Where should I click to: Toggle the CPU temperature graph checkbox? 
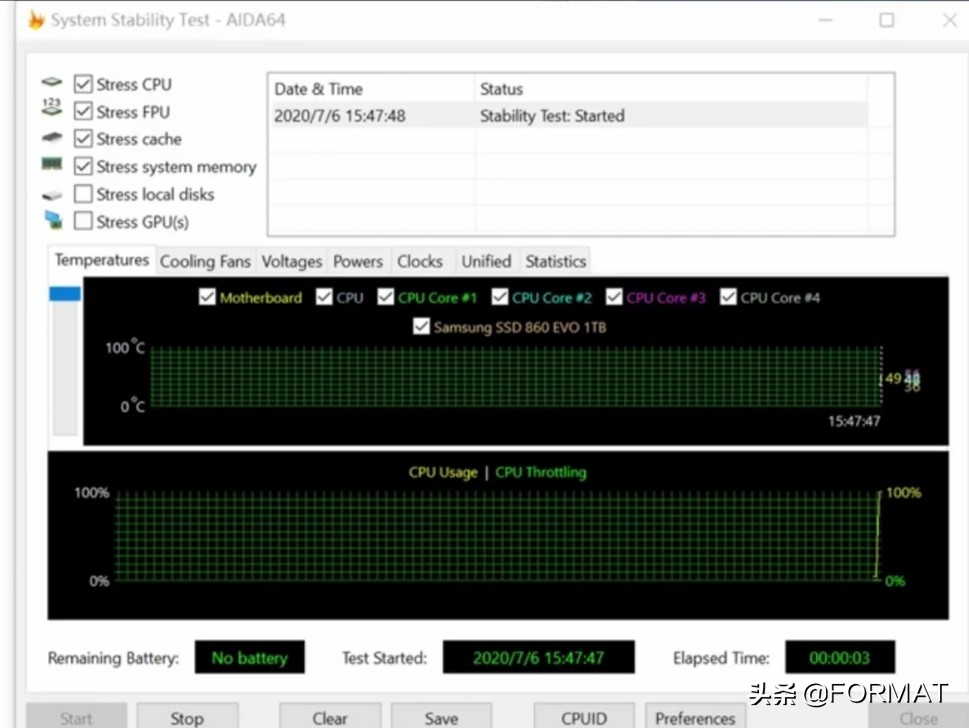click(324, 297)
